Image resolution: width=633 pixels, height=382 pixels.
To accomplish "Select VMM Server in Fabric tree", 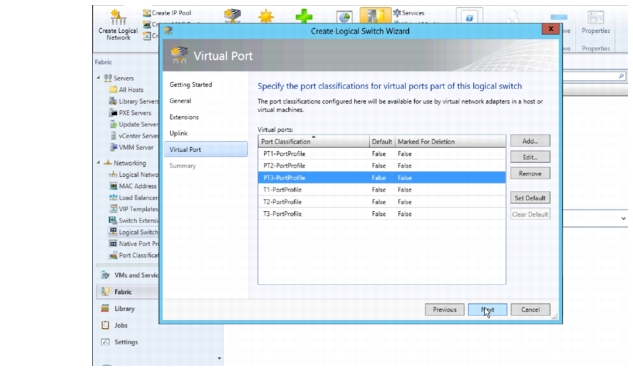I will [x=132, y=147].
